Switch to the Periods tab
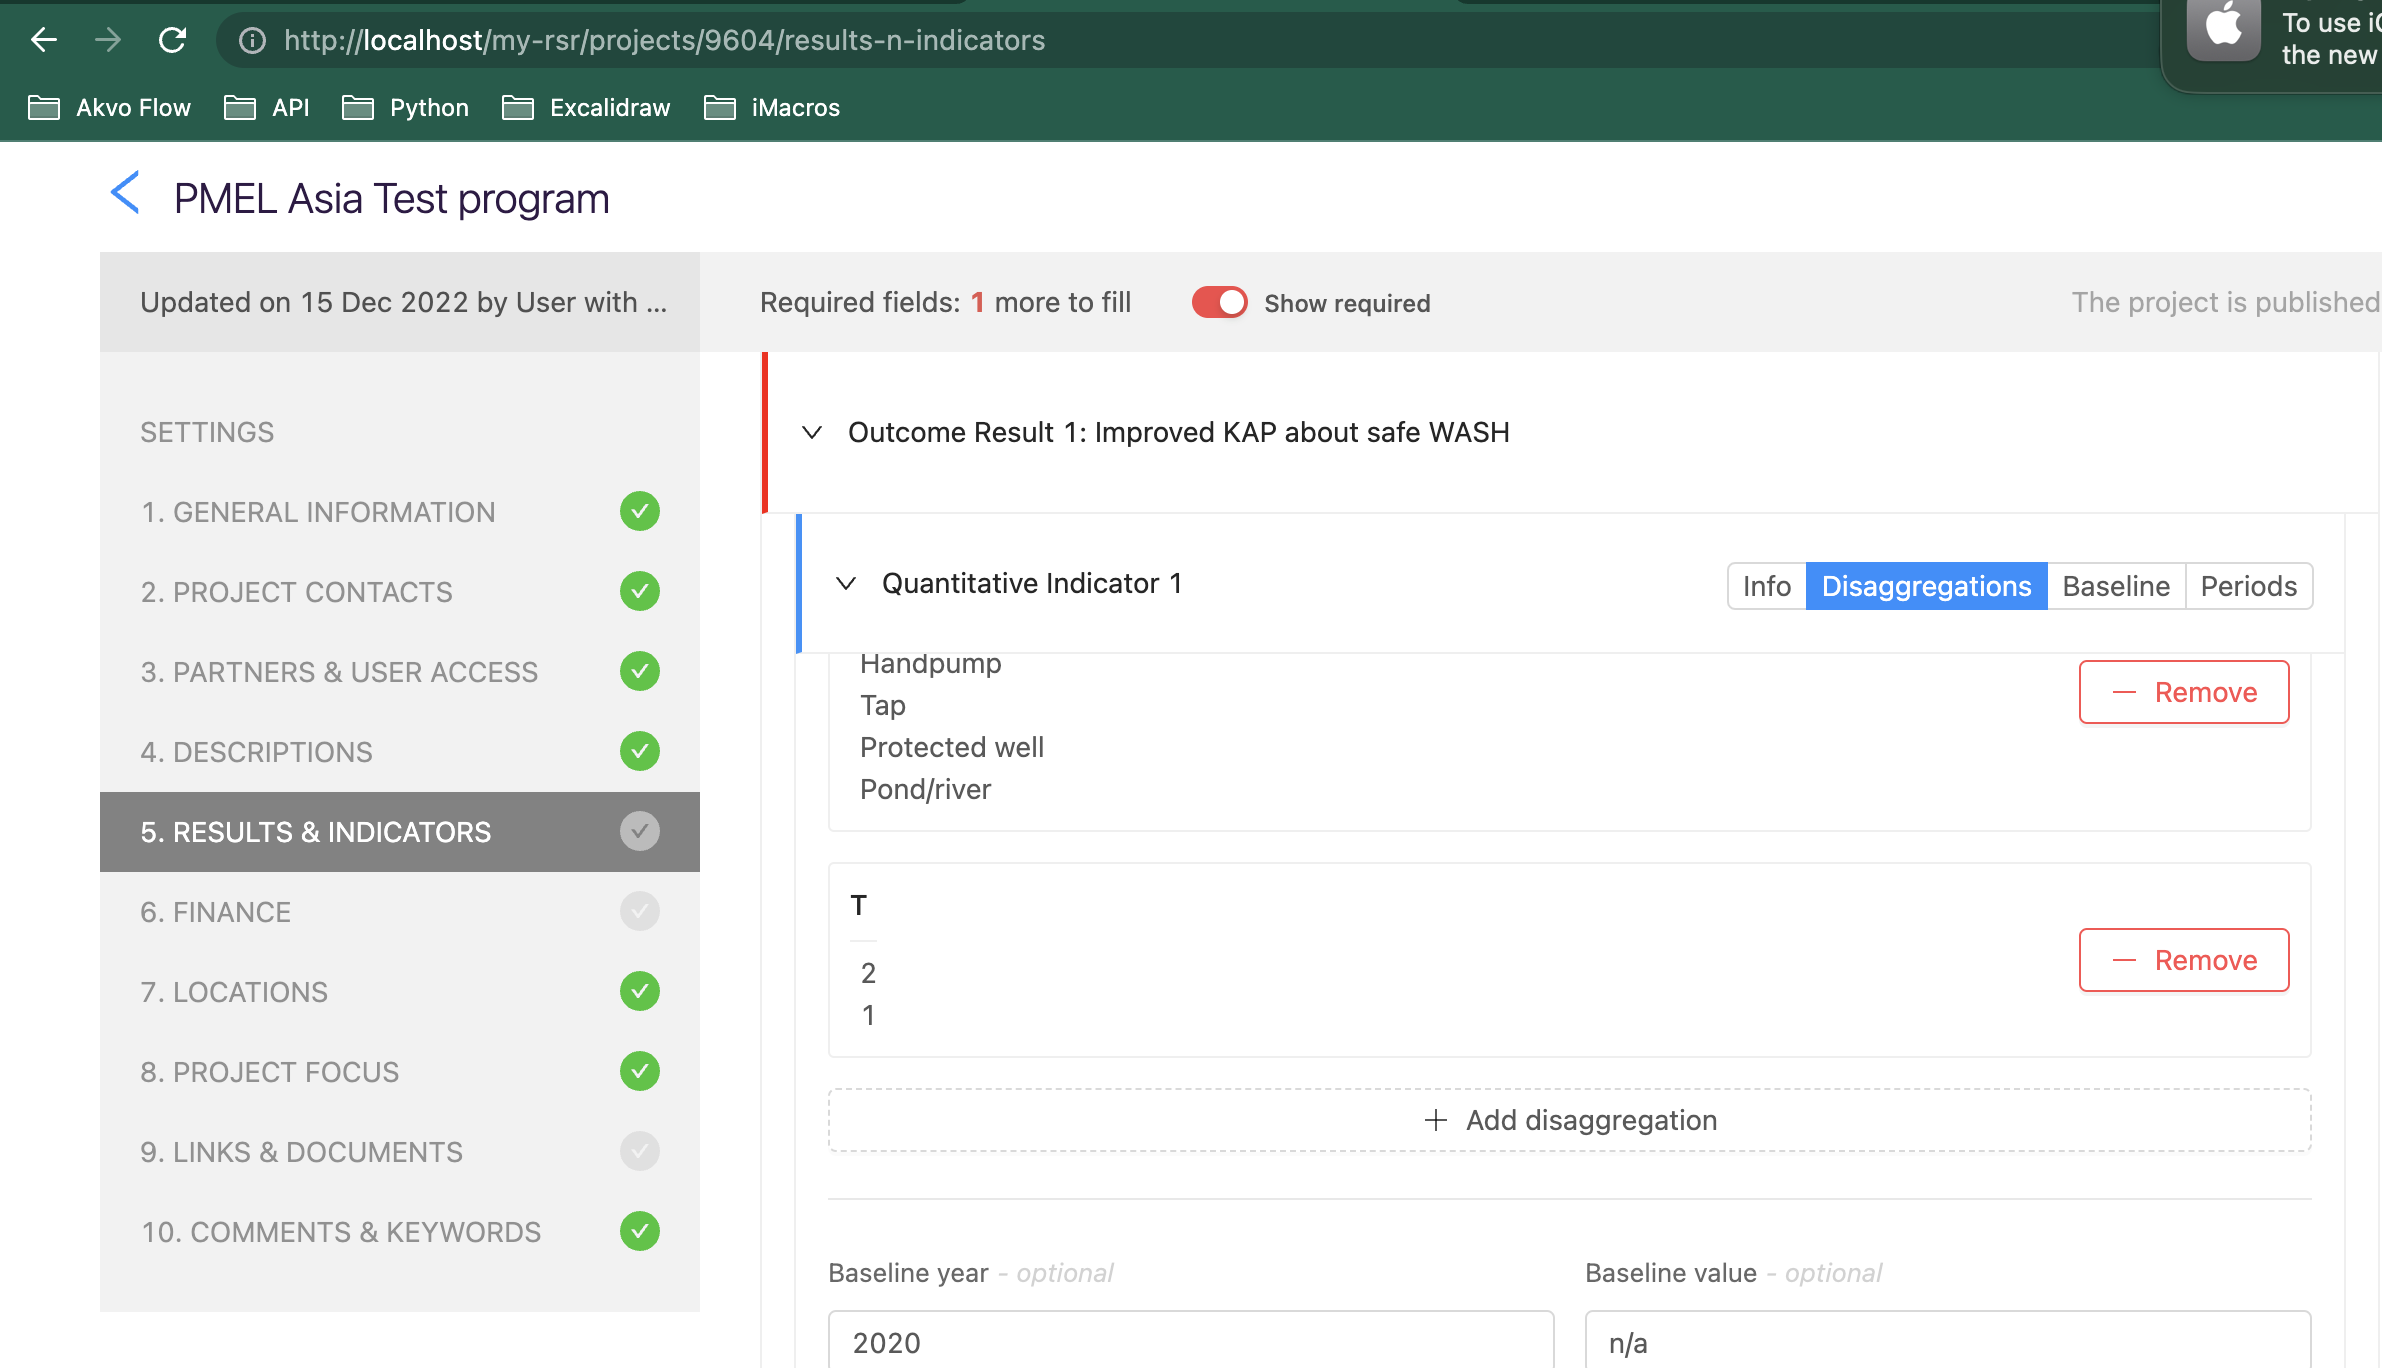The height and width of the screenshot is (1368, 2382). [2248, 586]
